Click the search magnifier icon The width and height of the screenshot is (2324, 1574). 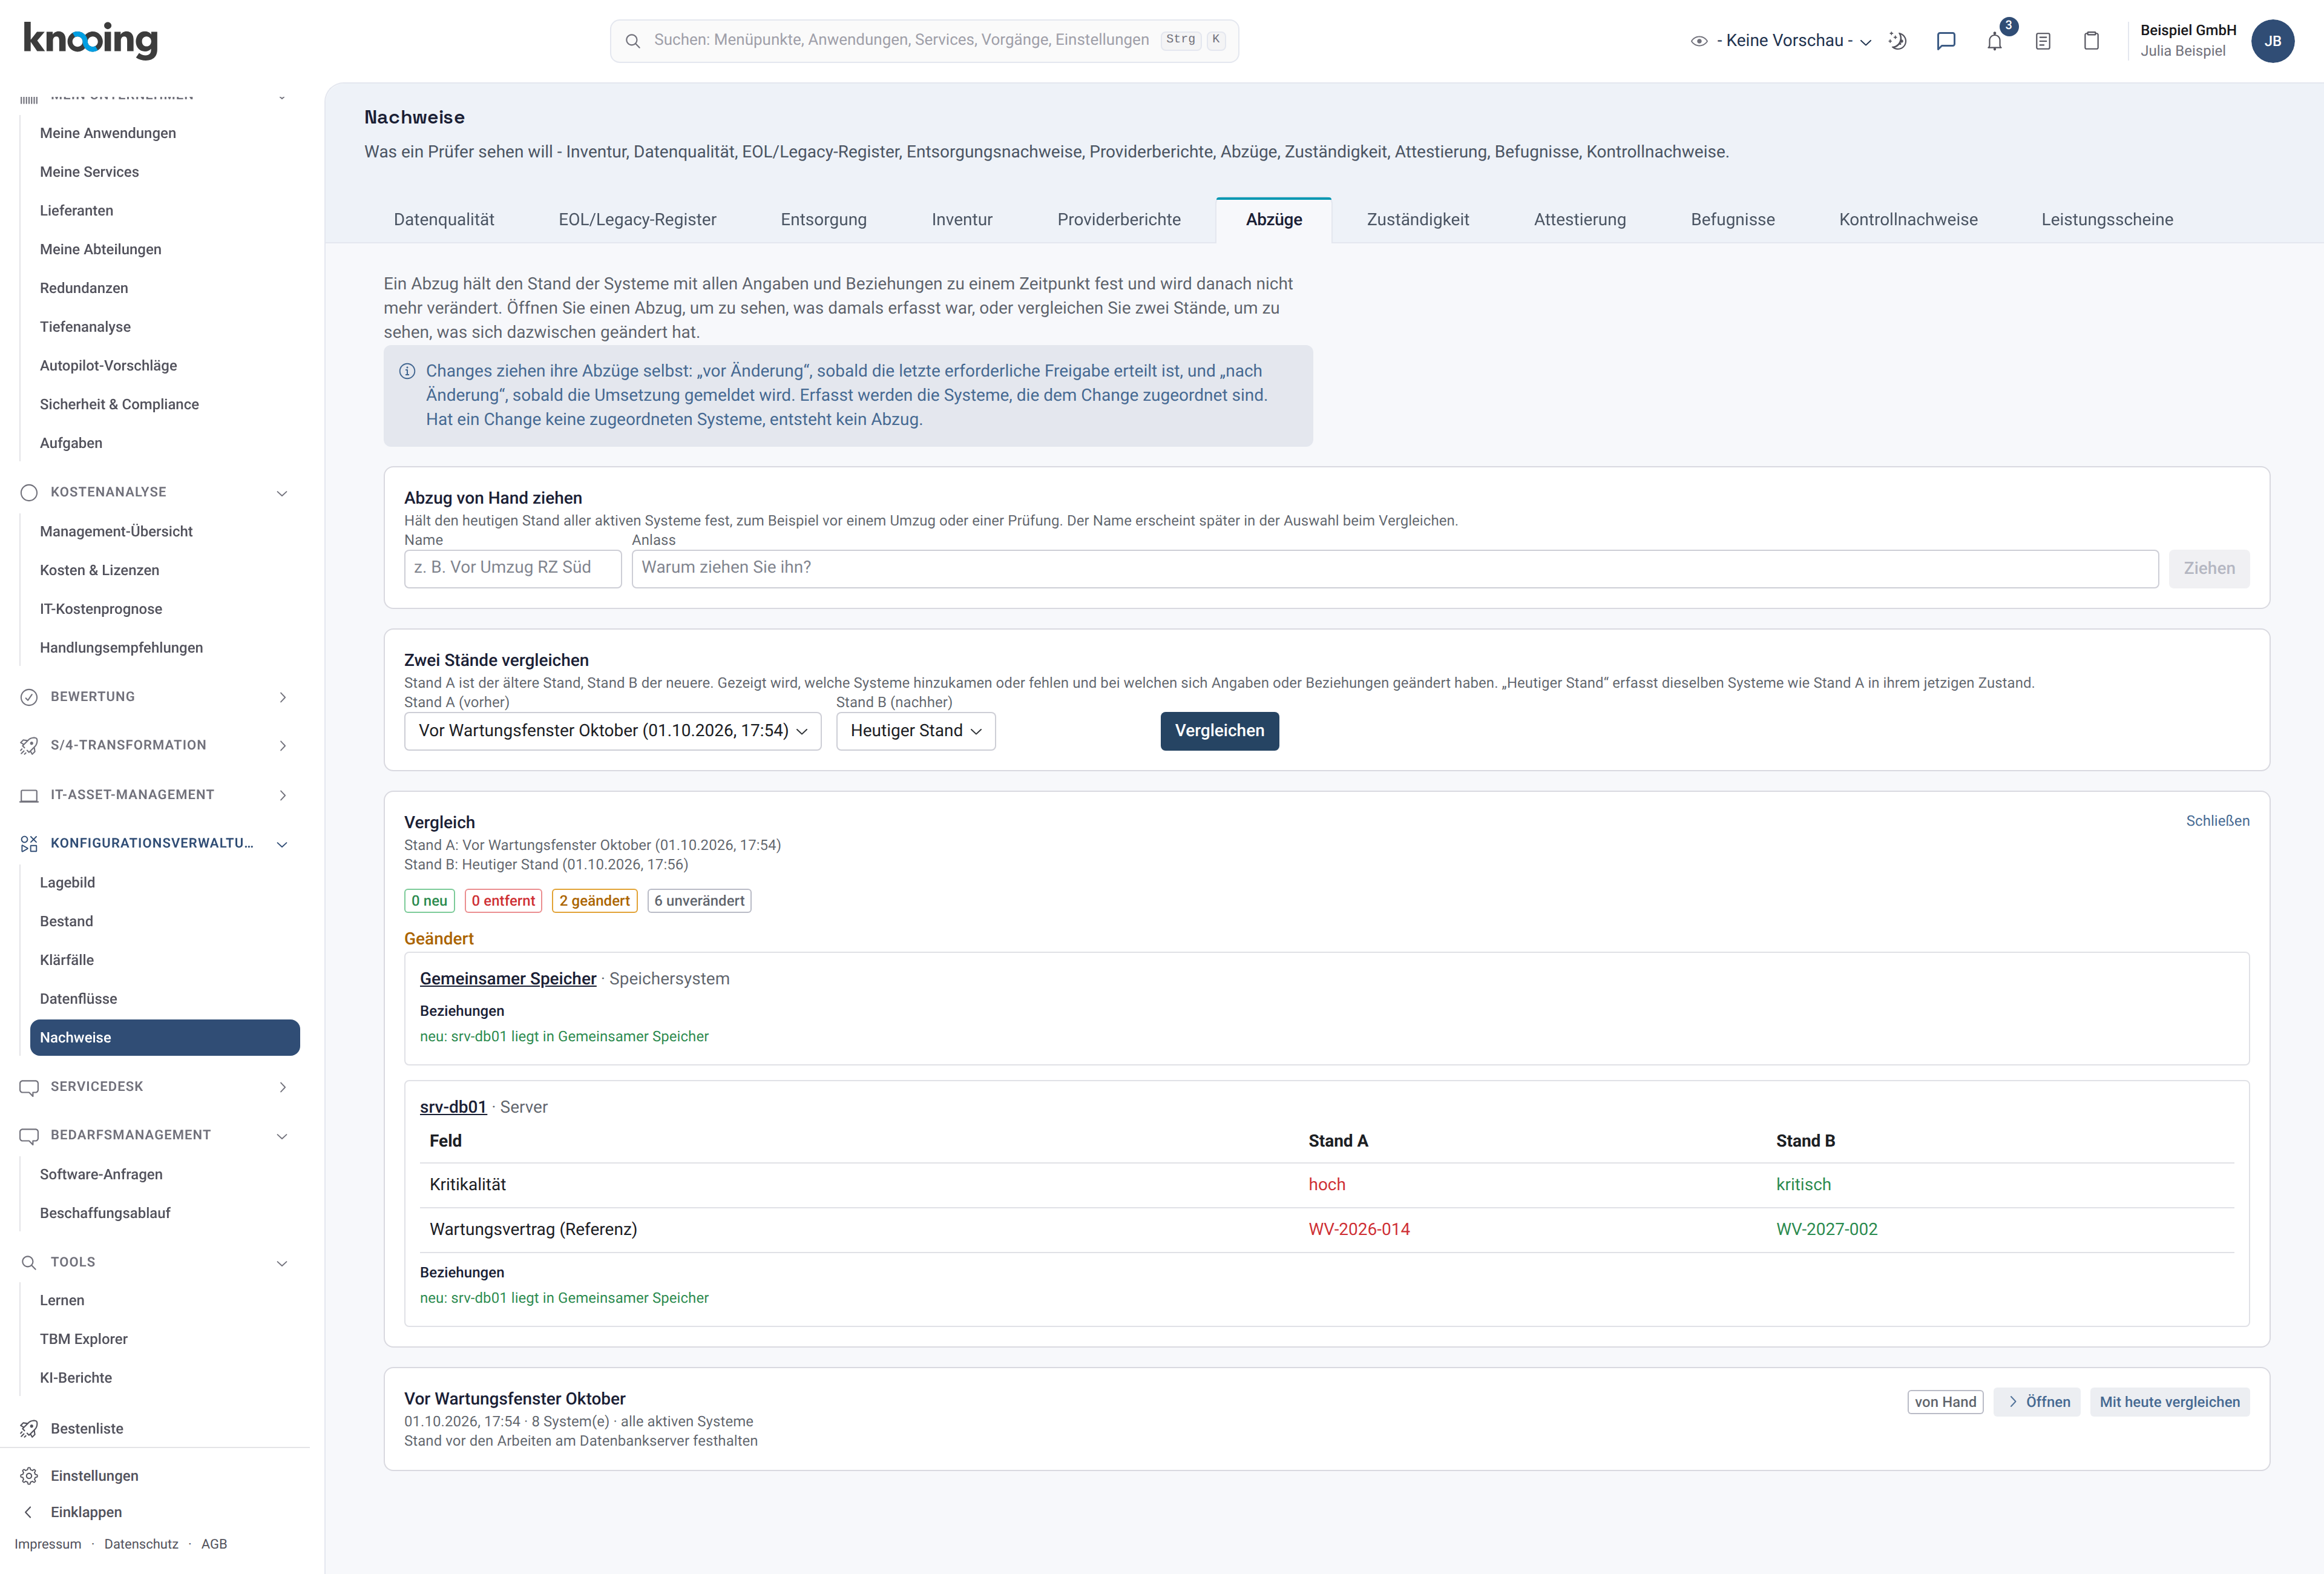pyautogui.click(x=633, y=41)
